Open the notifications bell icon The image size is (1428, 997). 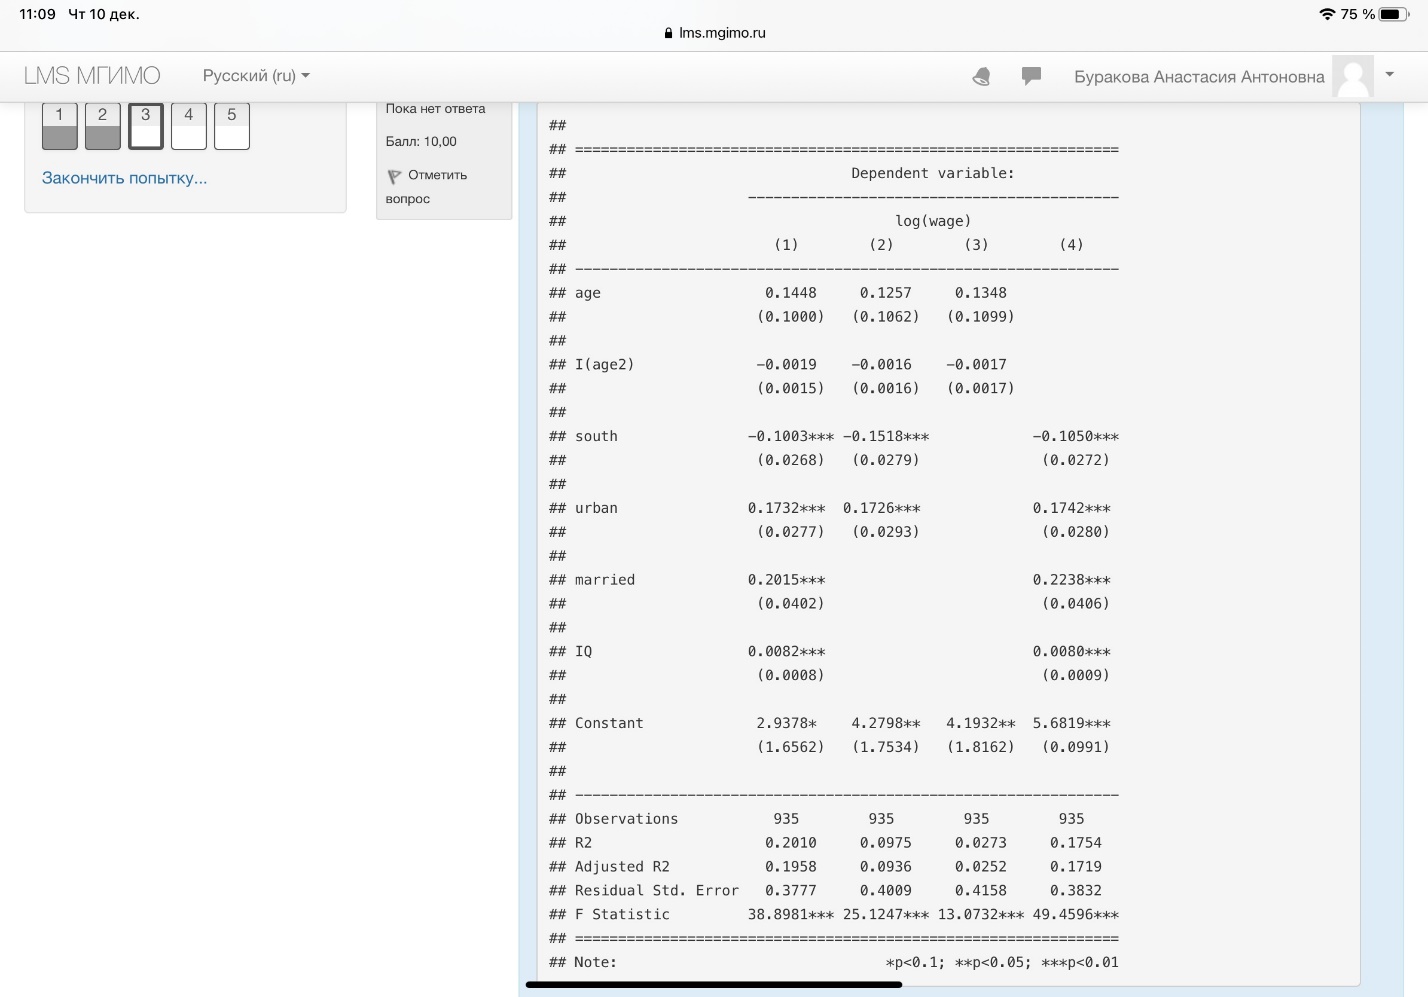(981, 77)
